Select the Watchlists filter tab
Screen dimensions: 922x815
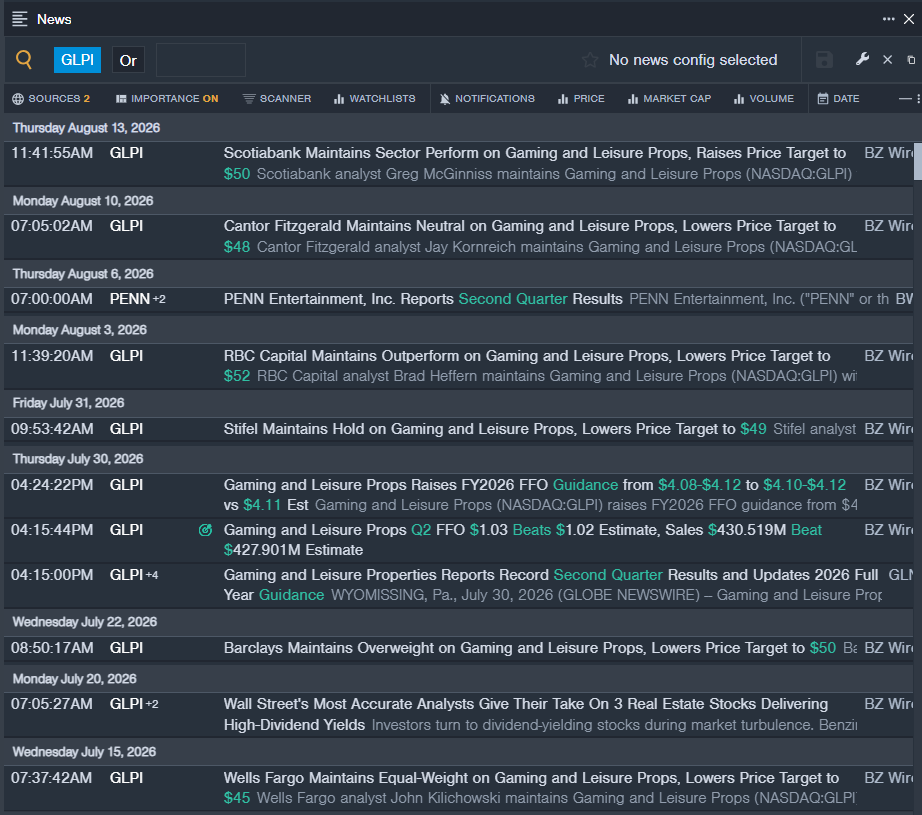(x=375, y=99)
